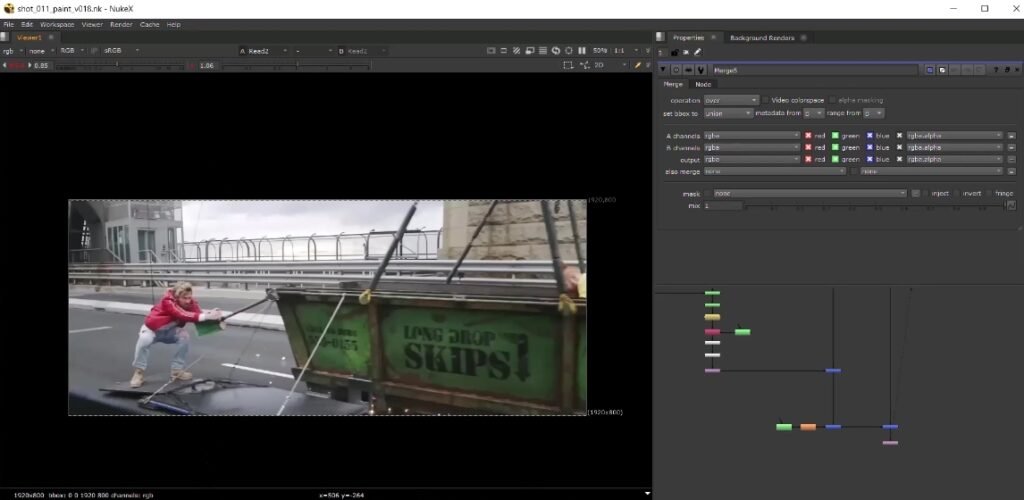Float the Merge5 properties panel
This screenshot has height=500, width=1024.
[x=1007, y=69]
